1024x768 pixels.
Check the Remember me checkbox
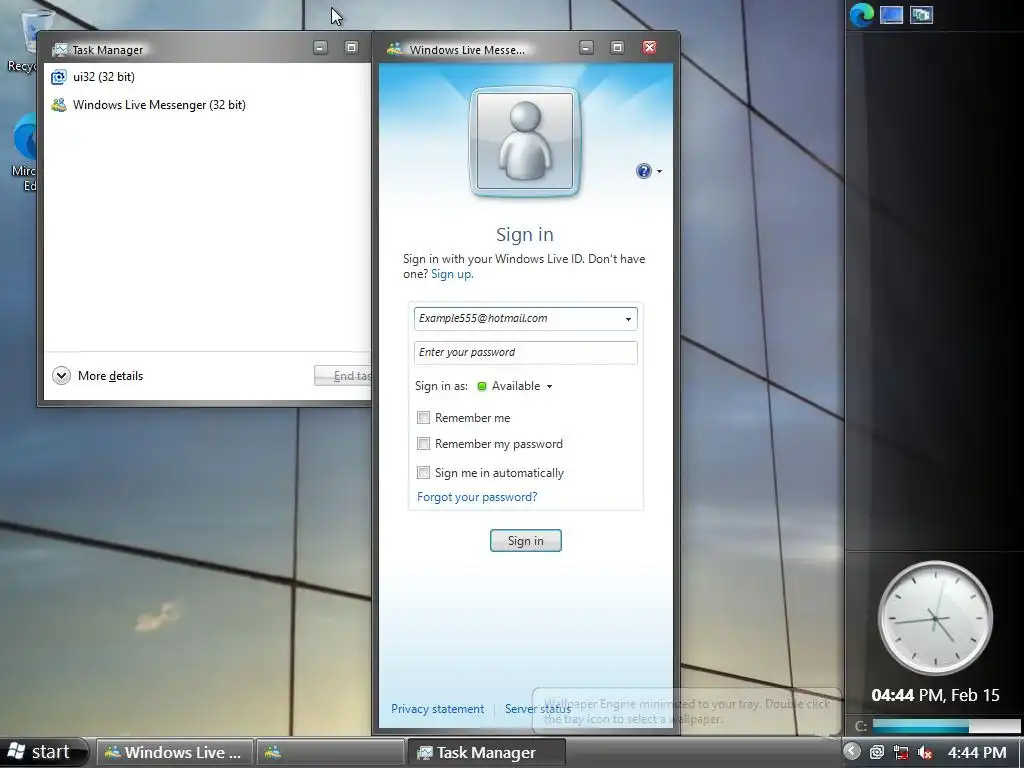(423, 417)
